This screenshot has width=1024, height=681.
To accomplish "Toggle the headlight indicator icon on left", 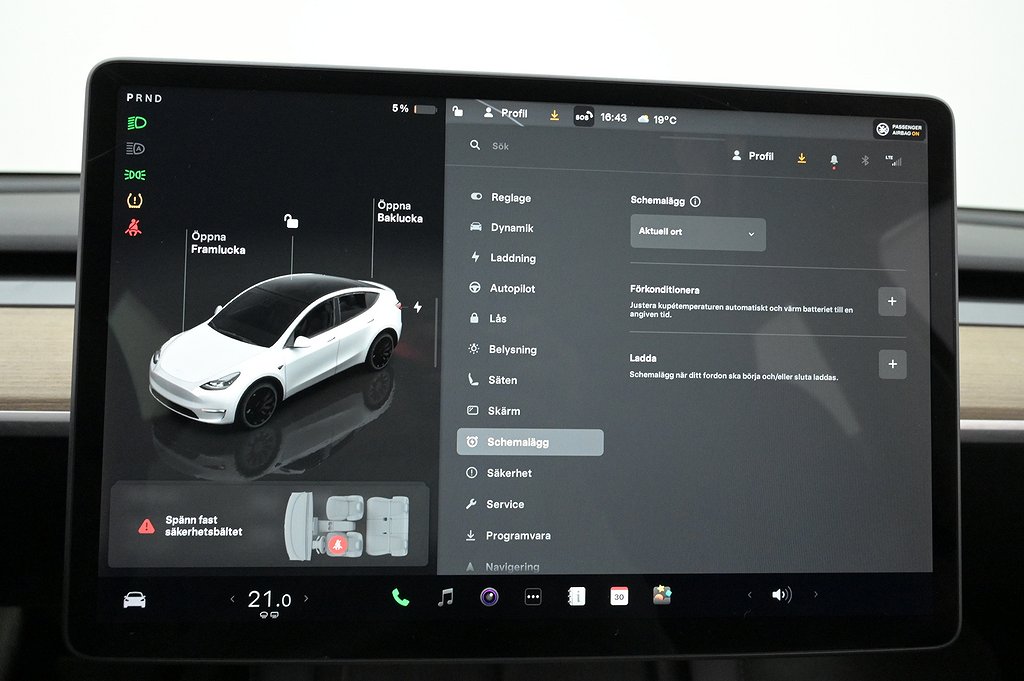I will coord(135,123).
